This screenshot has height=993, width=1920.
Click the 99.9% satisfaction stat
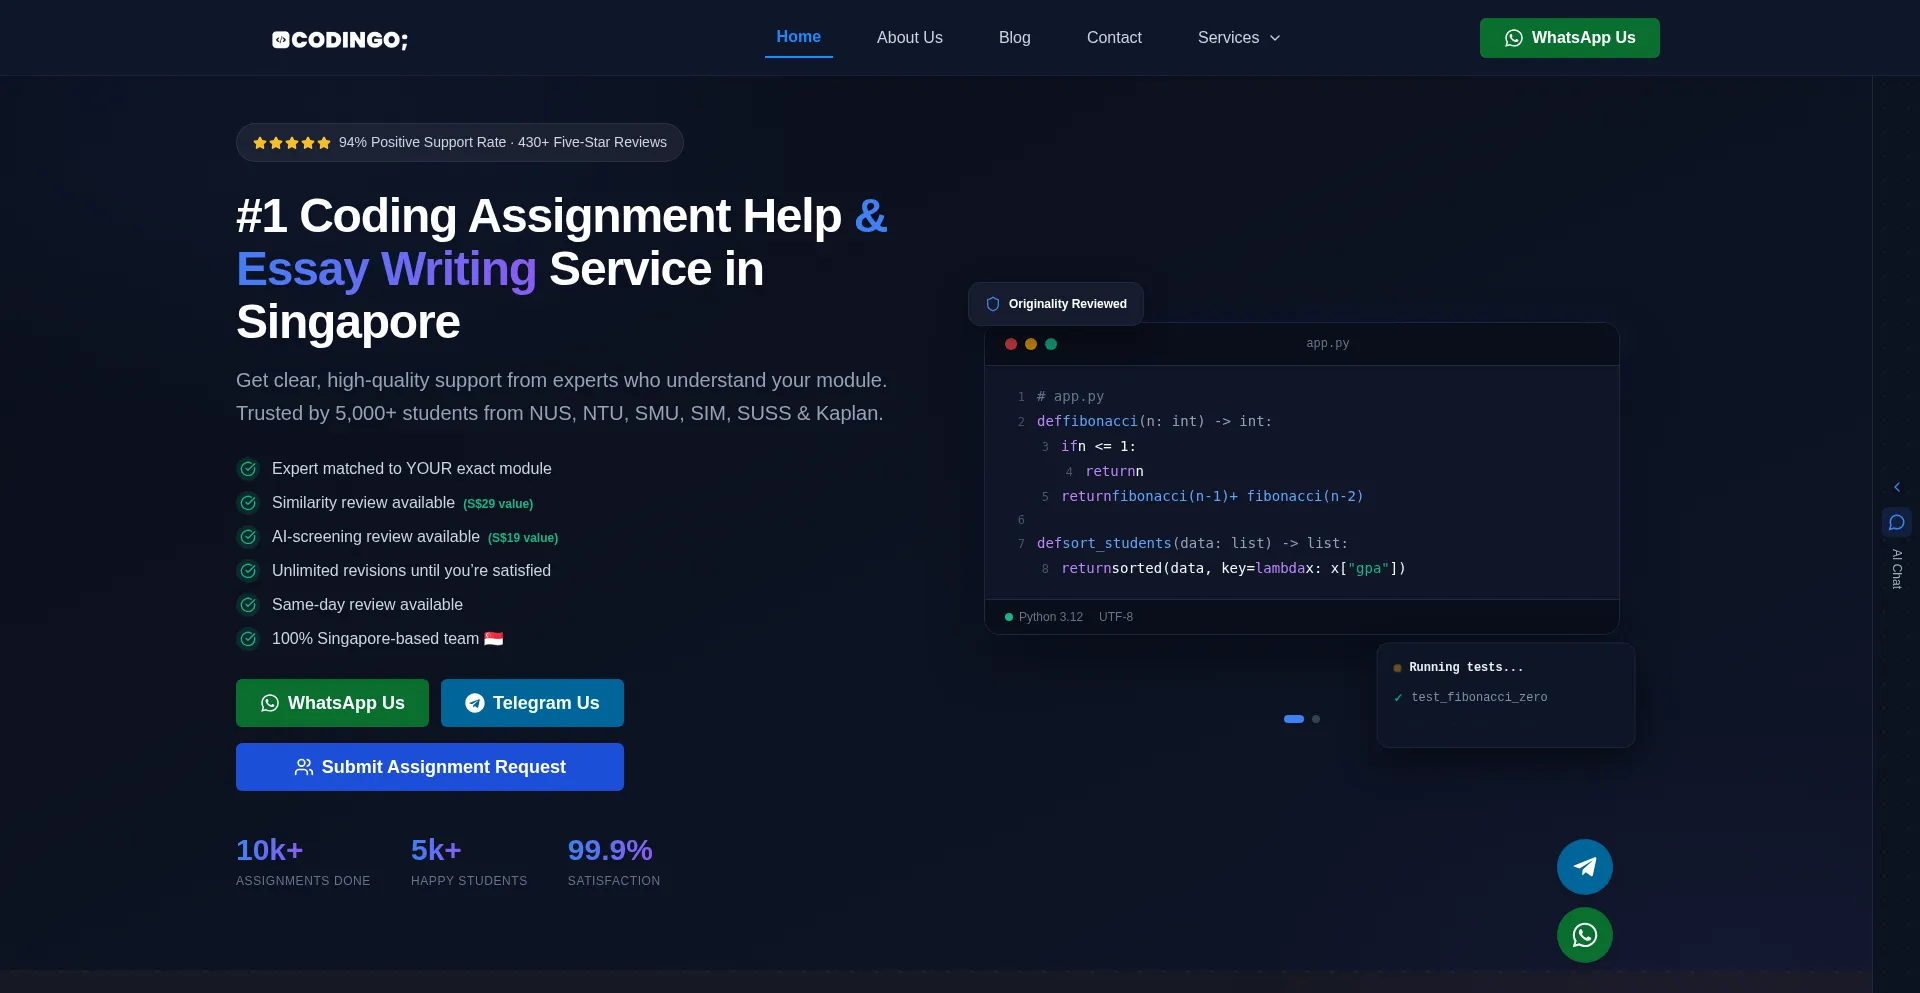click(614, 861)
